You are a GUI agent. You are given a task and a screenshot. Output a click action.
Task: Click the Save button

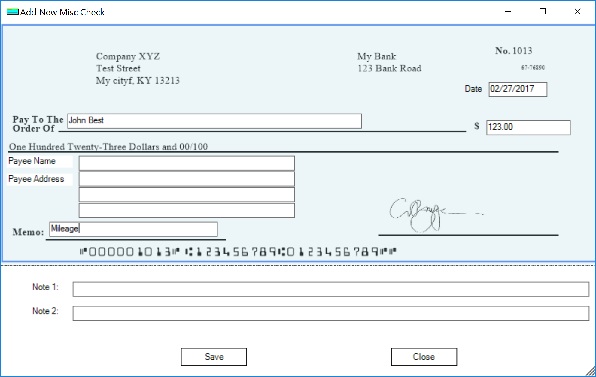coord(214,357)
